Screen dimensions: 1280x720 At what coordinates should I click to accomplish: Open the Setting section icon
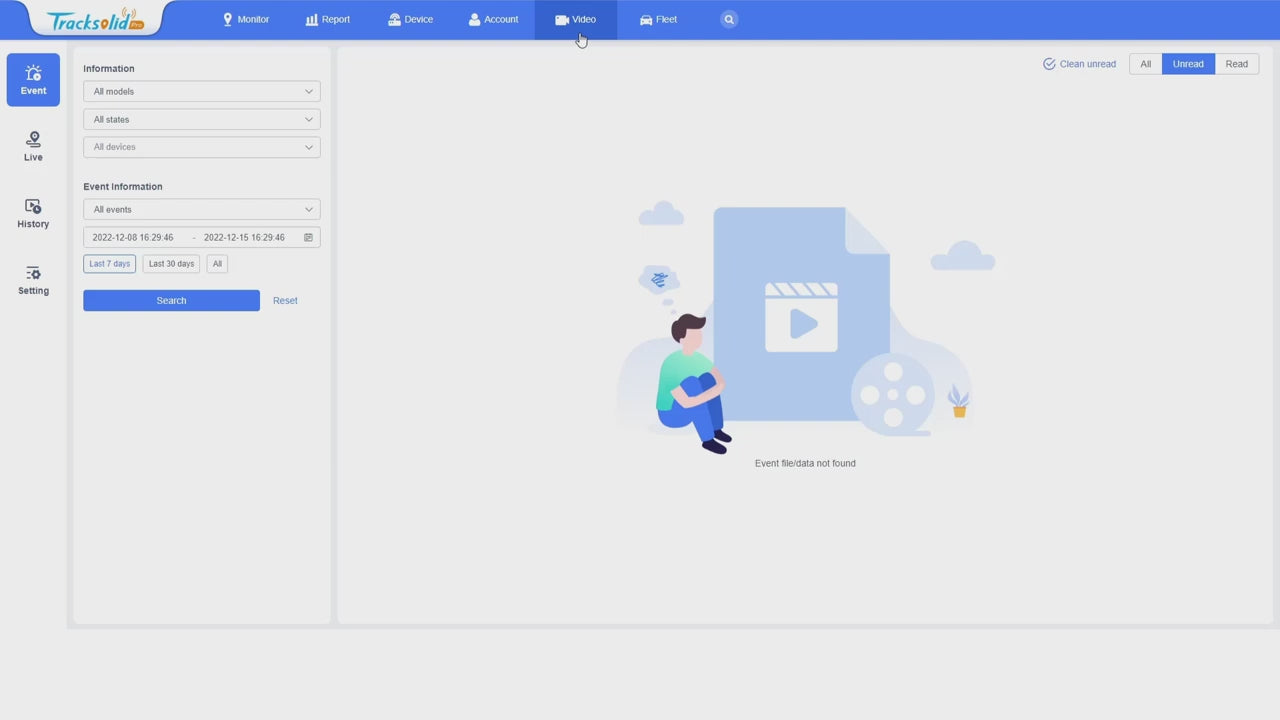pyautogui.click(x=33, y=274)
